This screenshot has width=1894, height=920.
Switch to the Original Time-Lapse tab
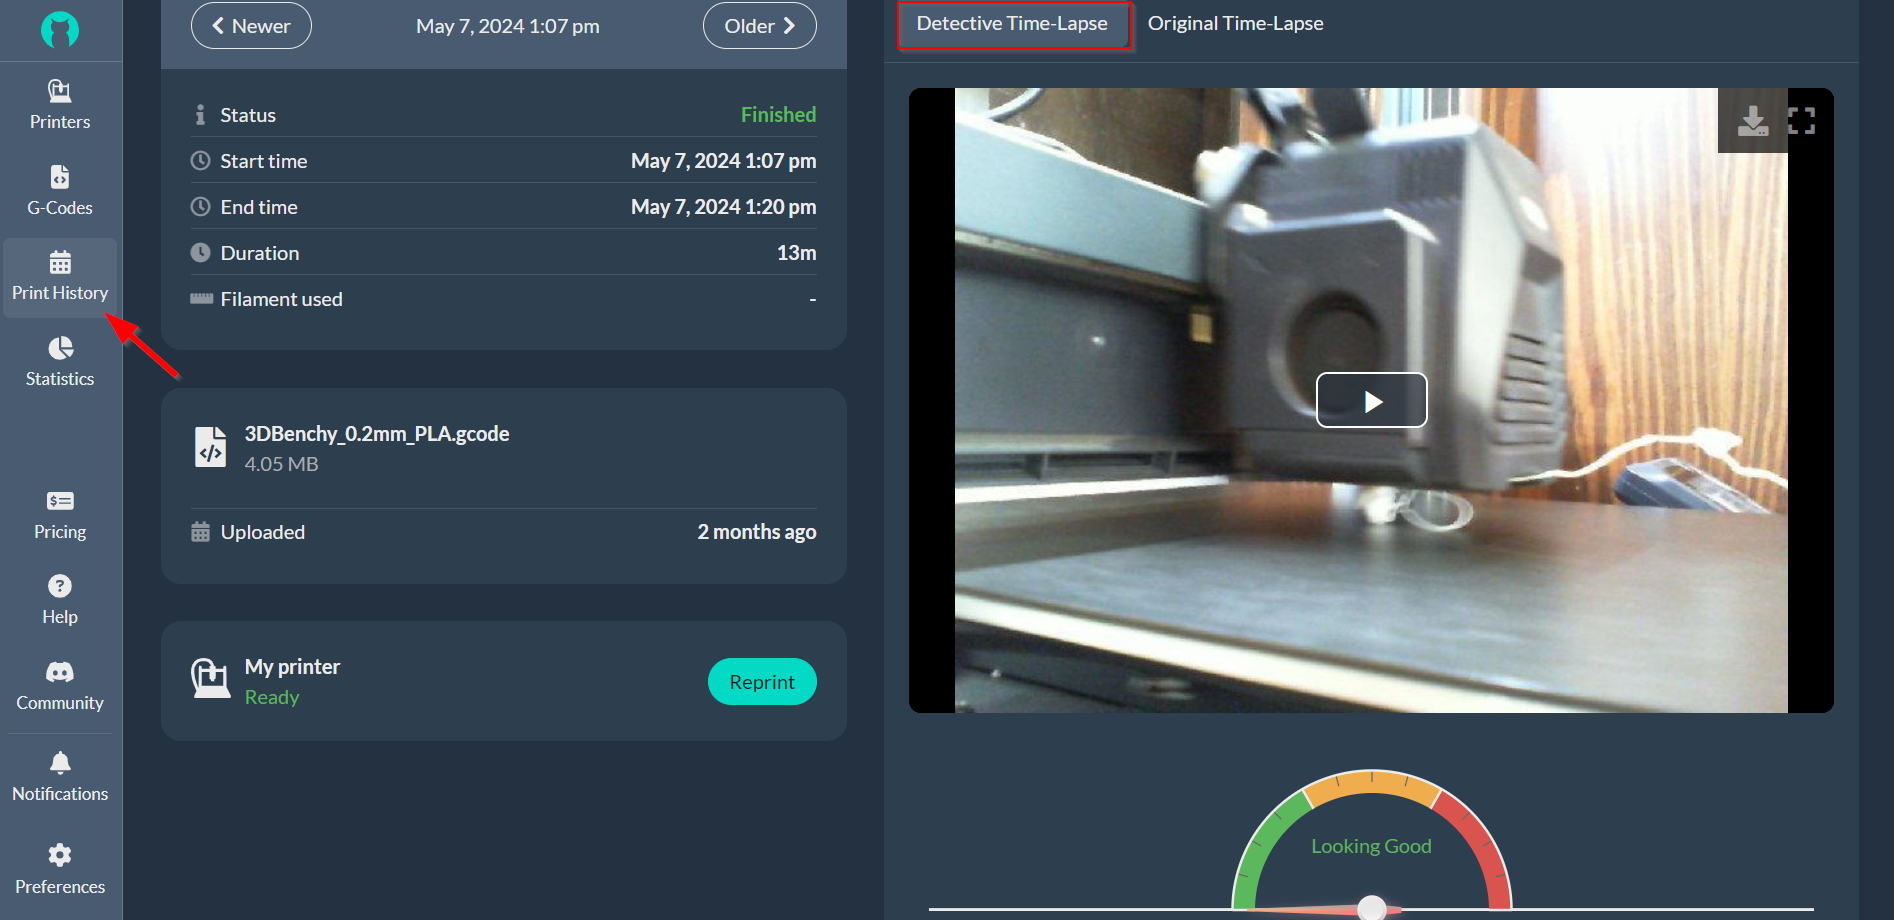click(1235, 24)
